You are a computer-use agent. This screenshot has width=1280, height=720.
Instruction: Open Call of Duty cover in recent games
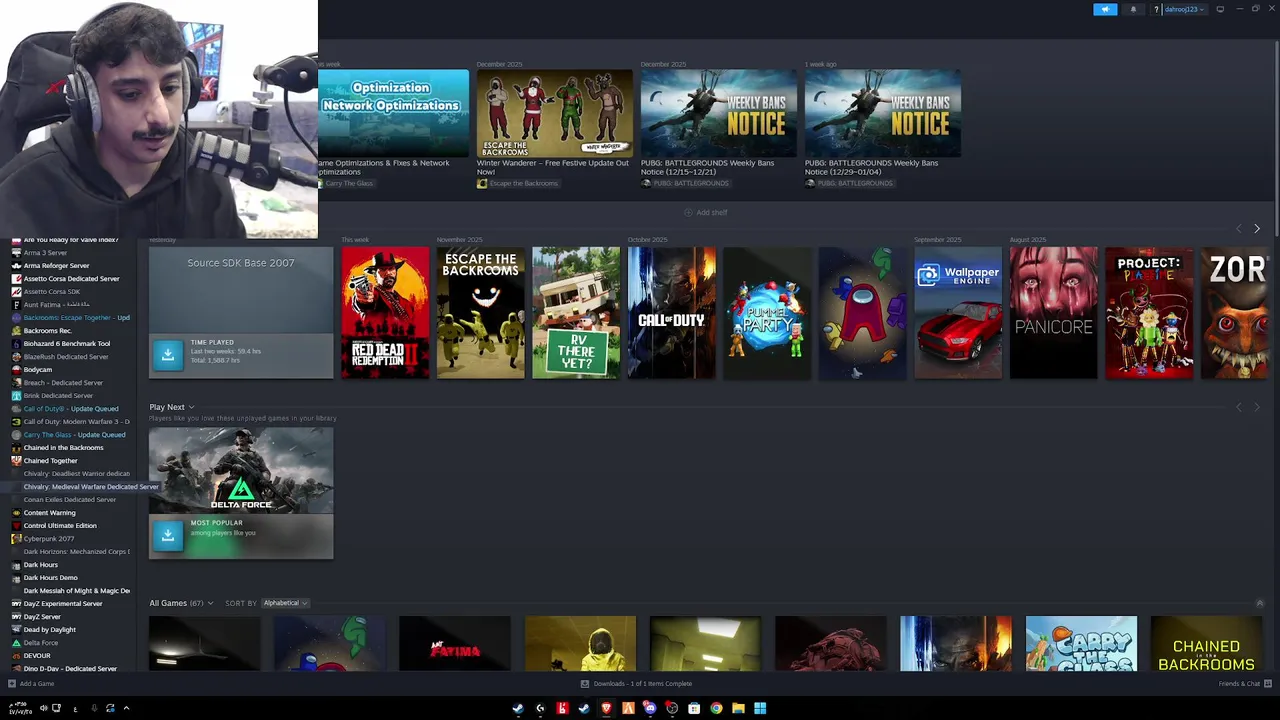click(x=671, y=313)
